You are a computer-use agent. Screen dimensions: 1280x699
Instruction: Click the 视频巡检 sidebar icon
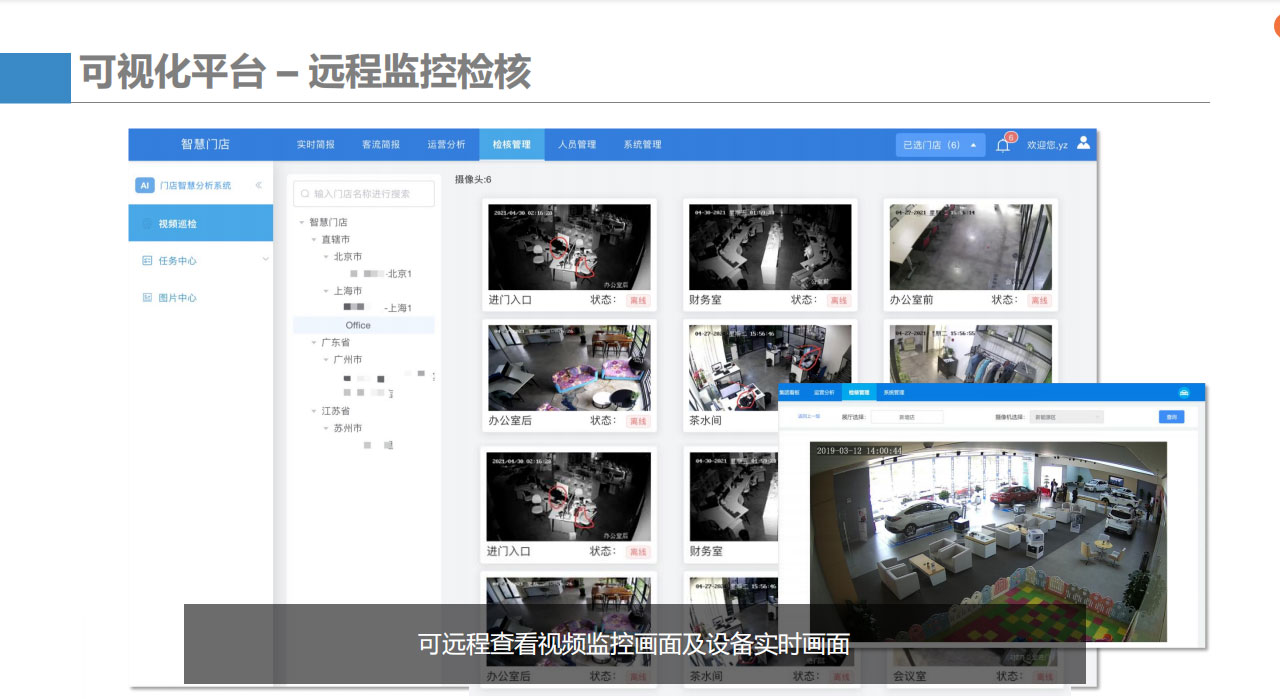tap(147, 224)
